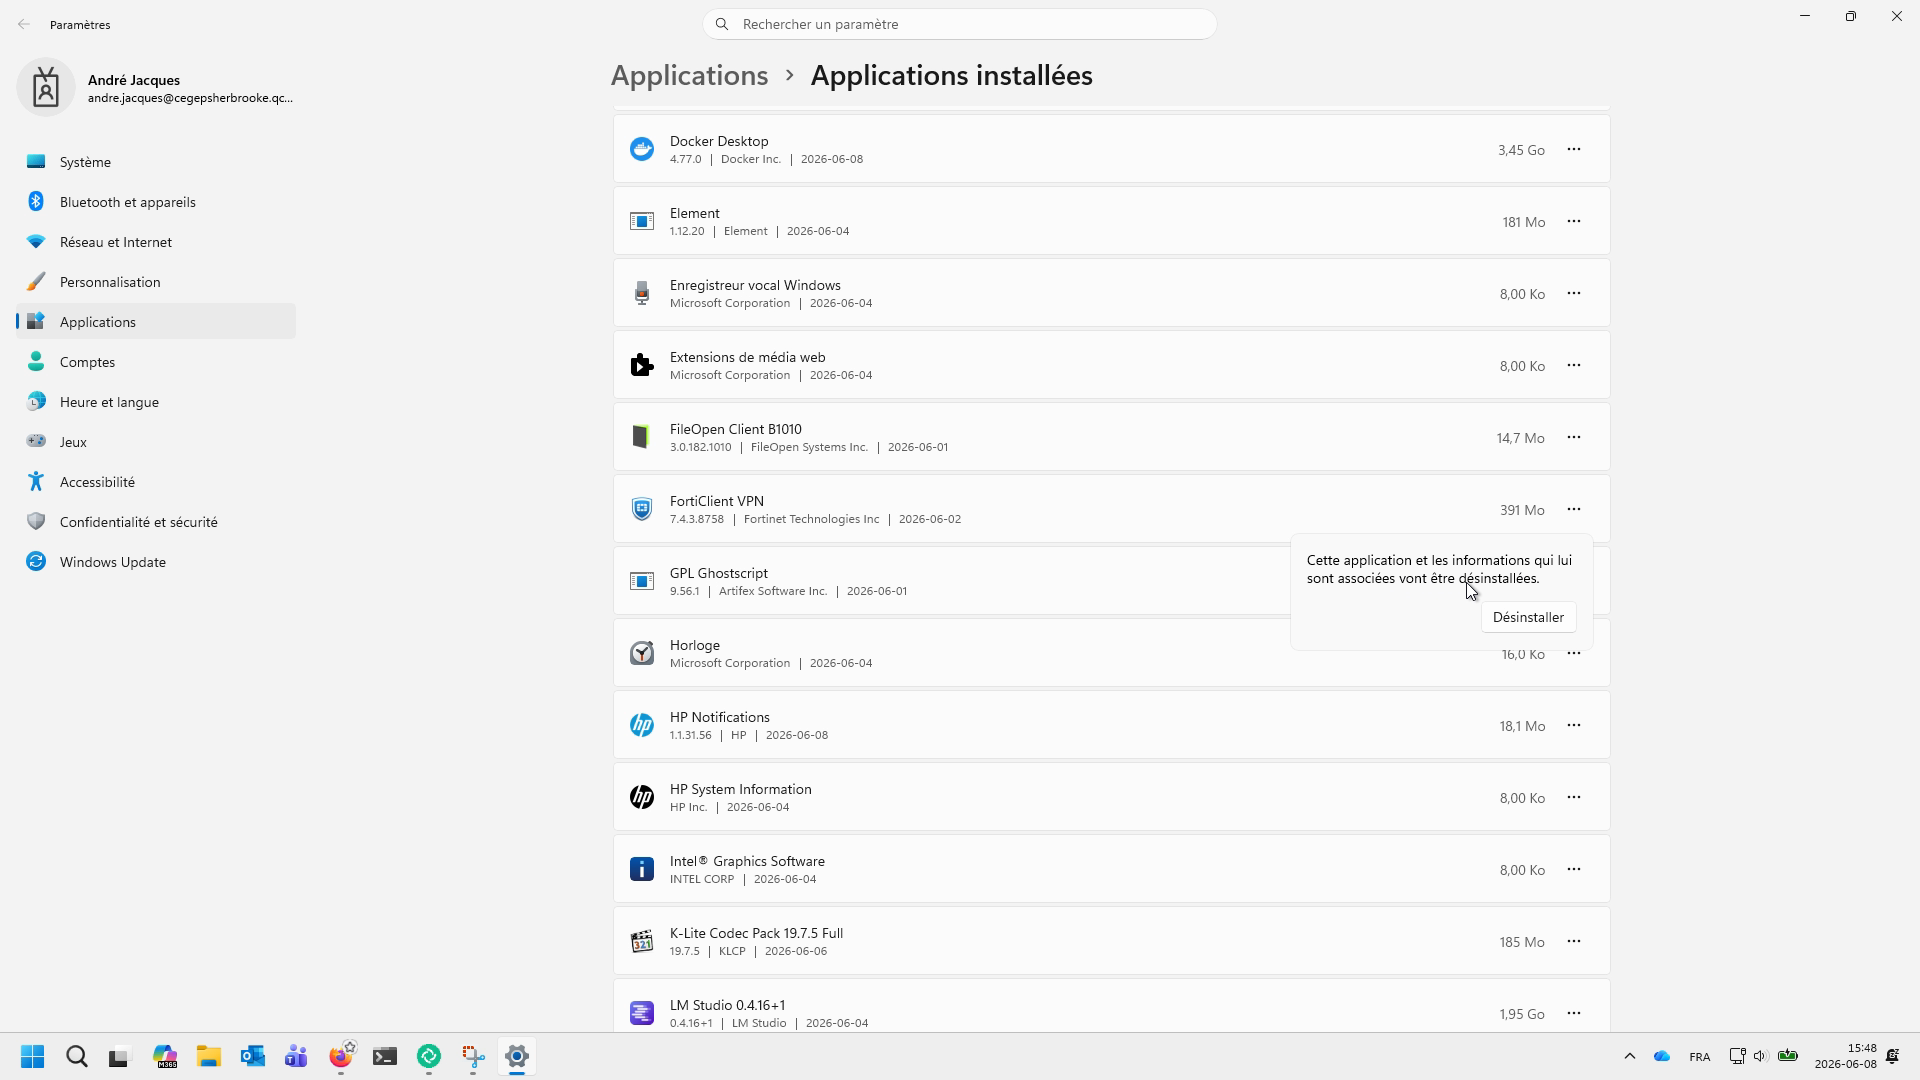The width and height of the screenshot is (1920, 1080).
Task: Open Microsoft Teams from the taskbar
Action: point(296,1056)
